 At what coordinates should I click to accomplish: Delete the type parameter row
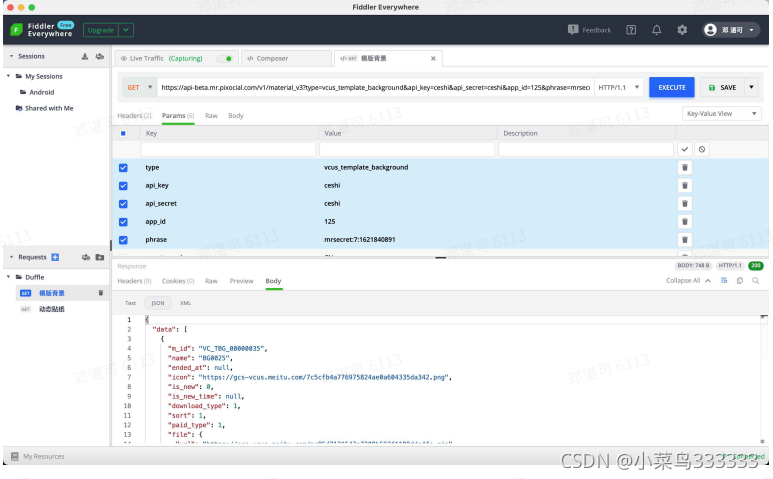pyautogui.click(x=685, y=168)
